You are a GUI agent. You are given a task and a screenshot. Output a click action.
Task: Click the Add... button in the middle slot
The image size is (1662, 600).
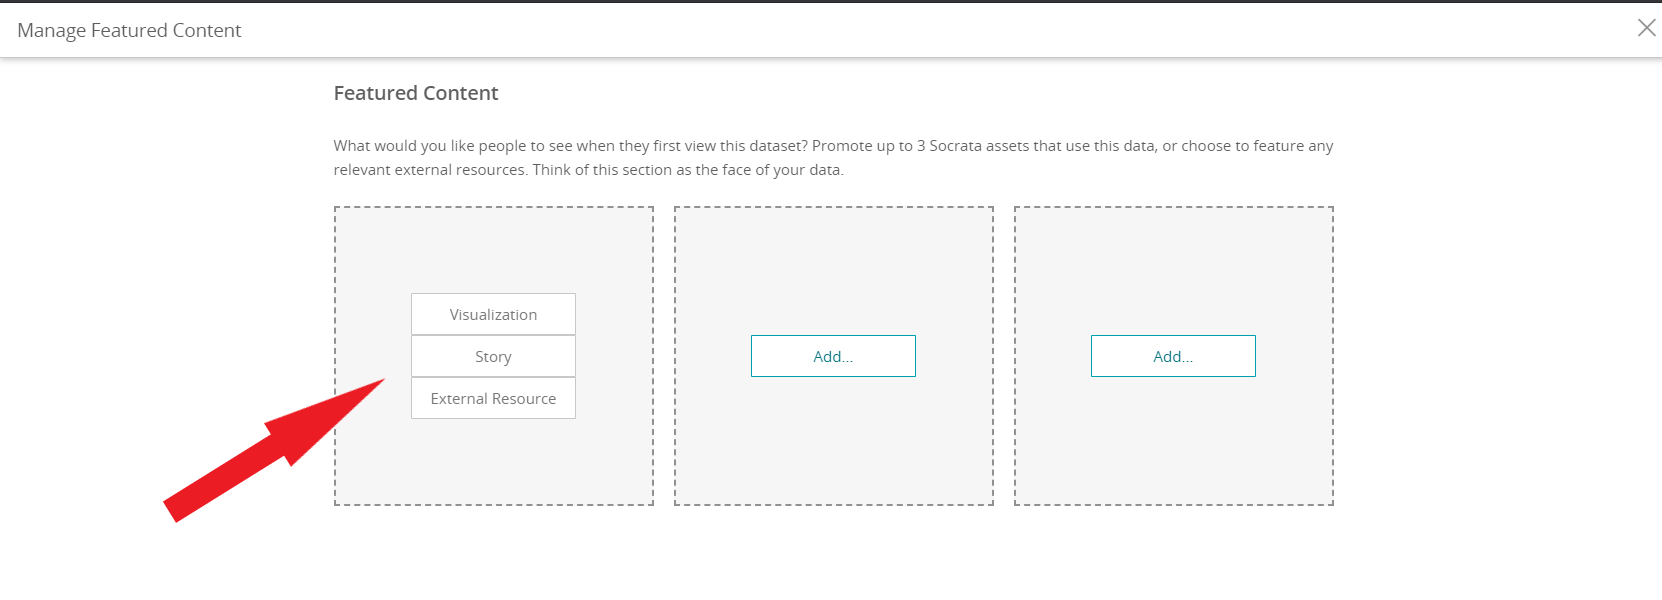[x=833, y=356]
